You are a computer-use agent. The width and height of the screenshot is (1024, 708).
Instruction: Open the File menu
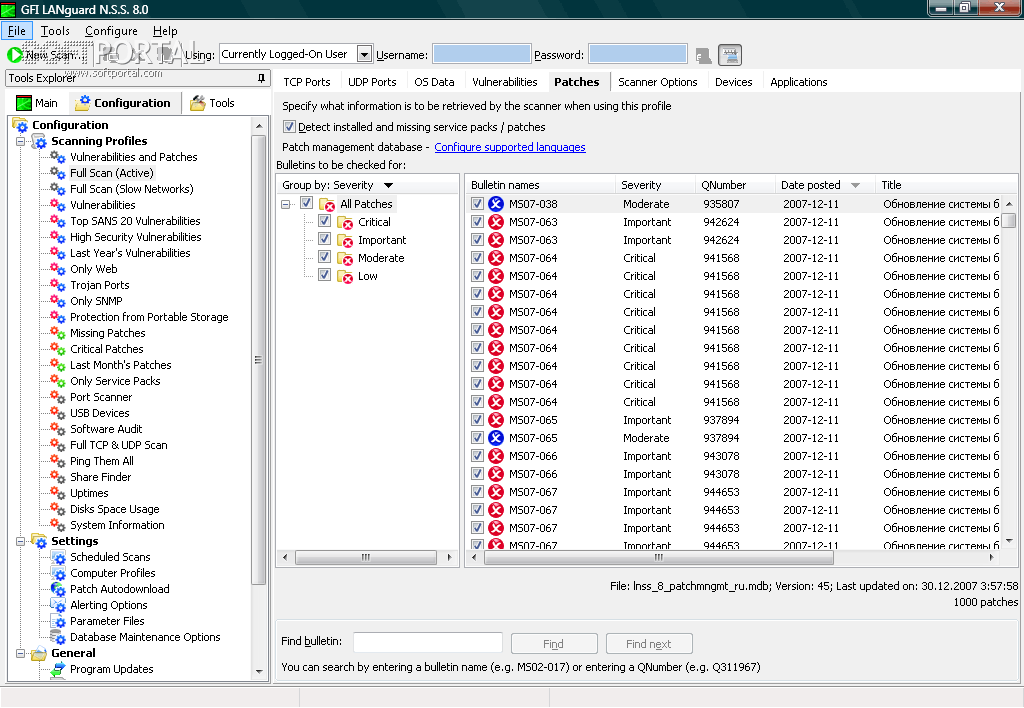[16, 31]
